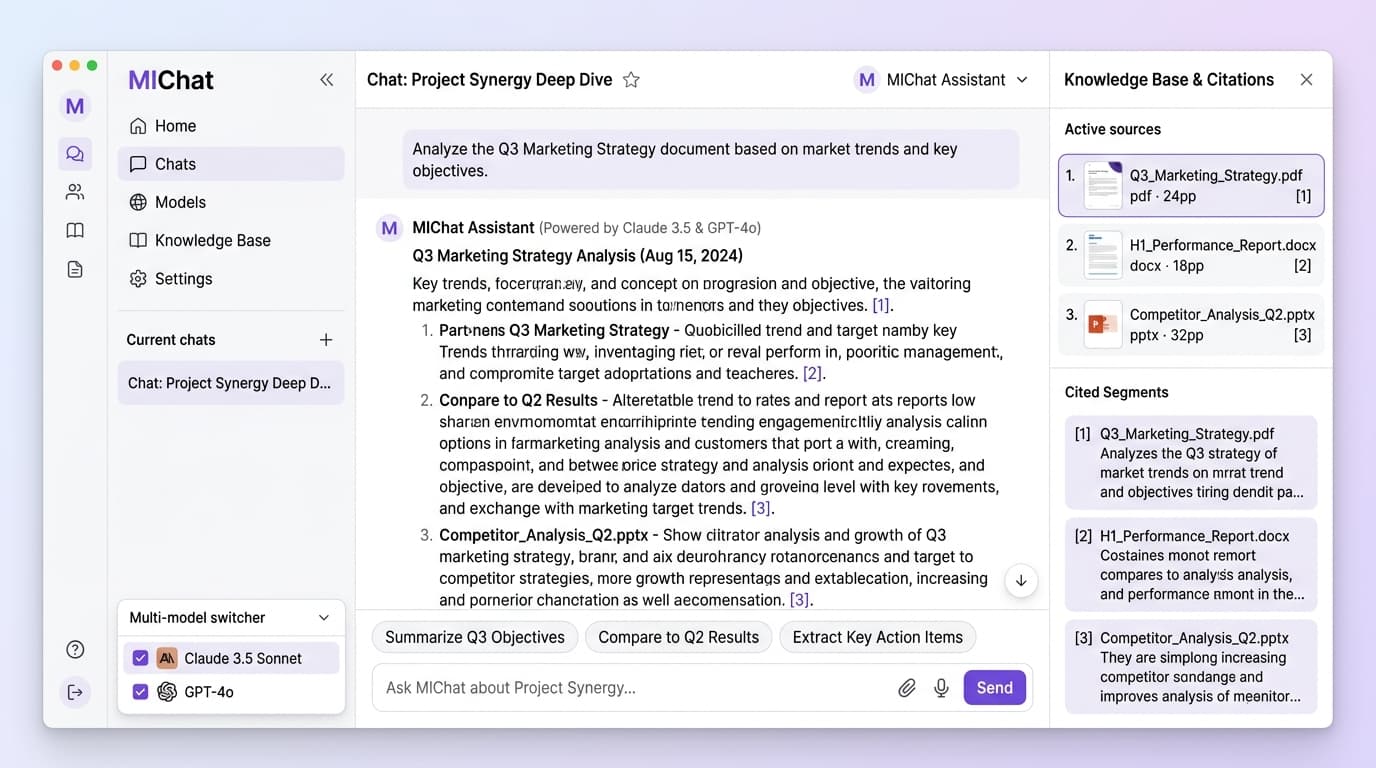Open the book icon in left rail
1376x768 pixels.
(x=75, y=231)
